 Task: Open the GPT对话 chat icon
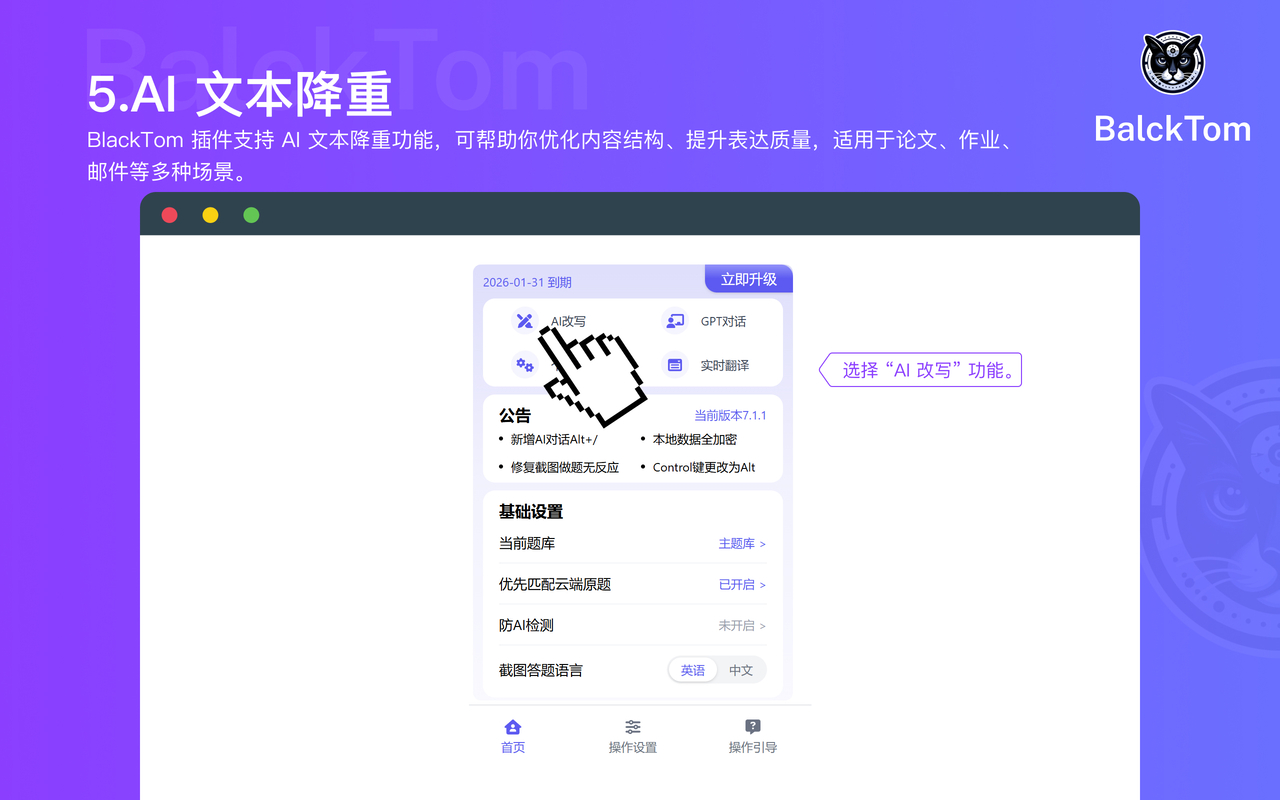pos(675,321)
